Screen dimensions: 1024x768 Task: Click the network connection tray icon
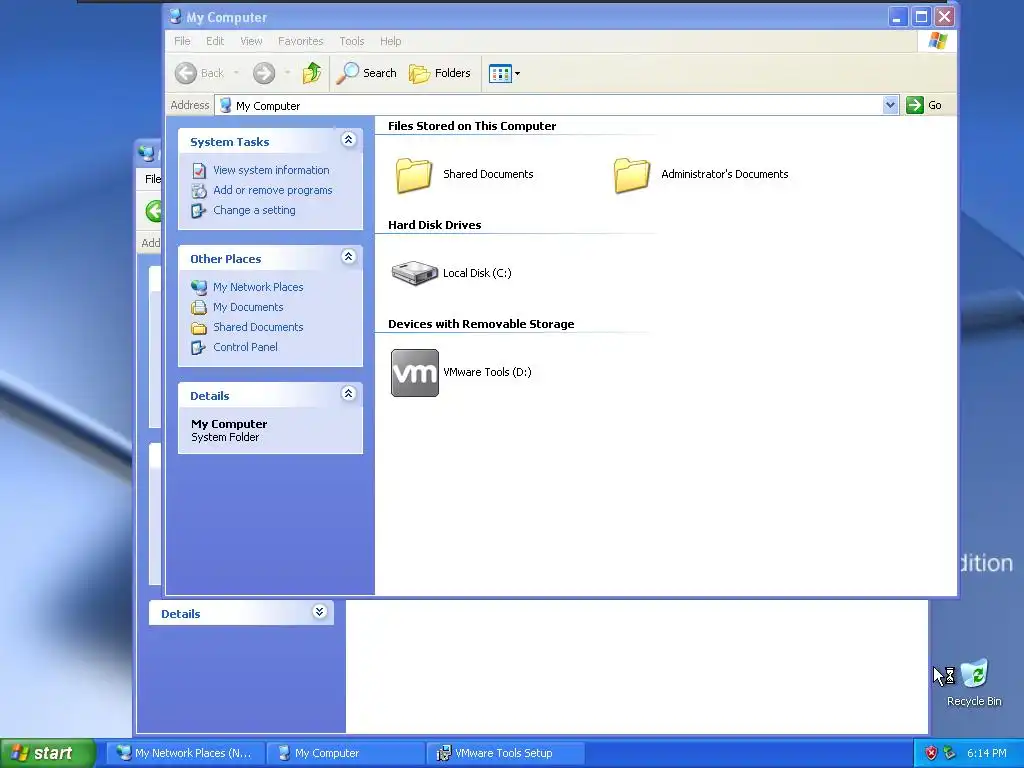pyautogui.click(x=950, y=753)
